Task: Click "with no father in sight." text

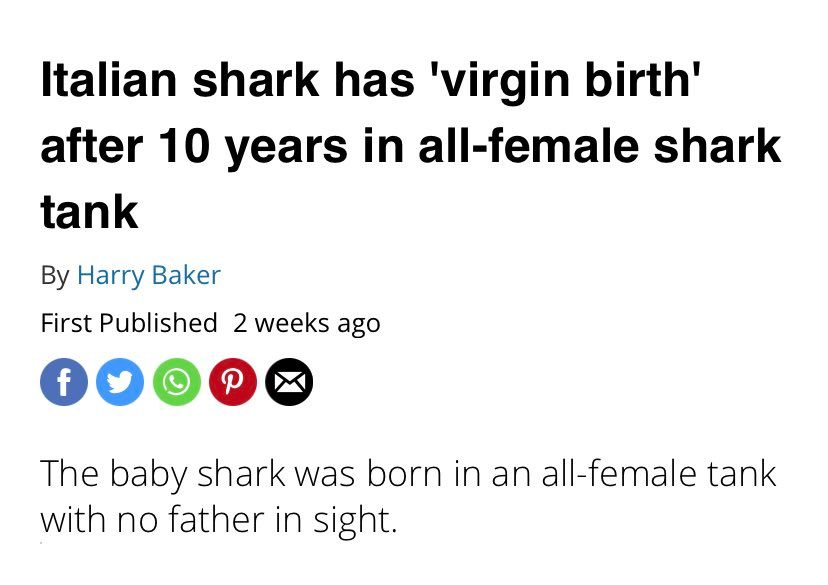Action: [218, 520]
